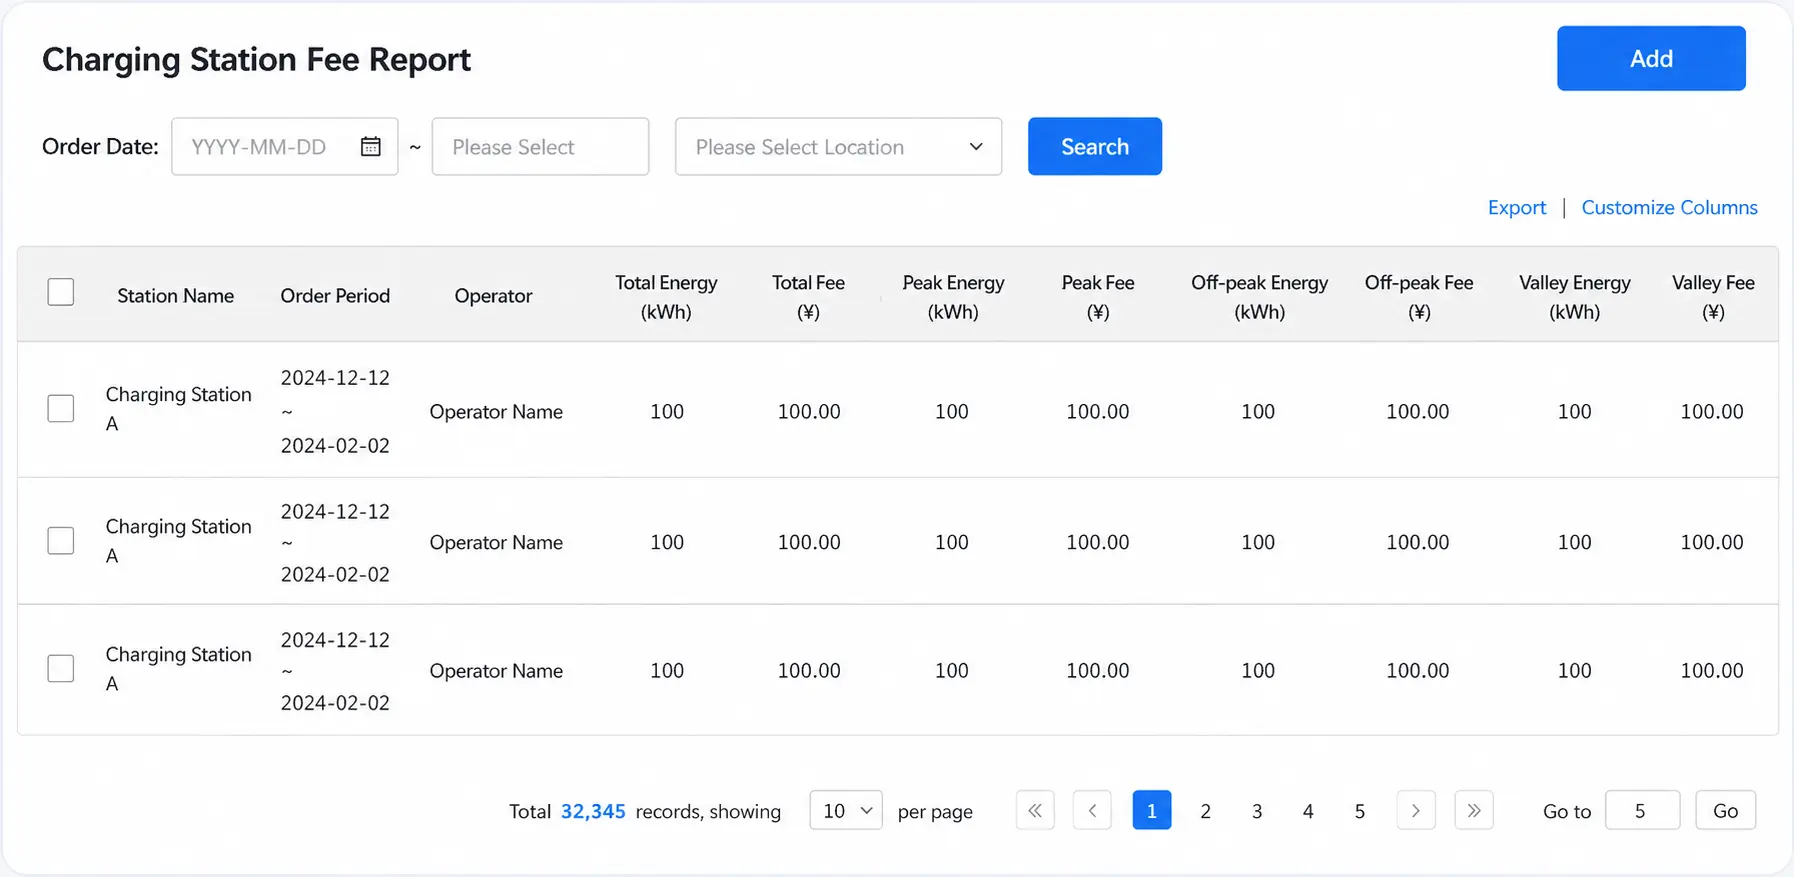This screenshot has width=1794, height=877.
Task: Go to next page arrow
Action: [x=1416, y=810]
